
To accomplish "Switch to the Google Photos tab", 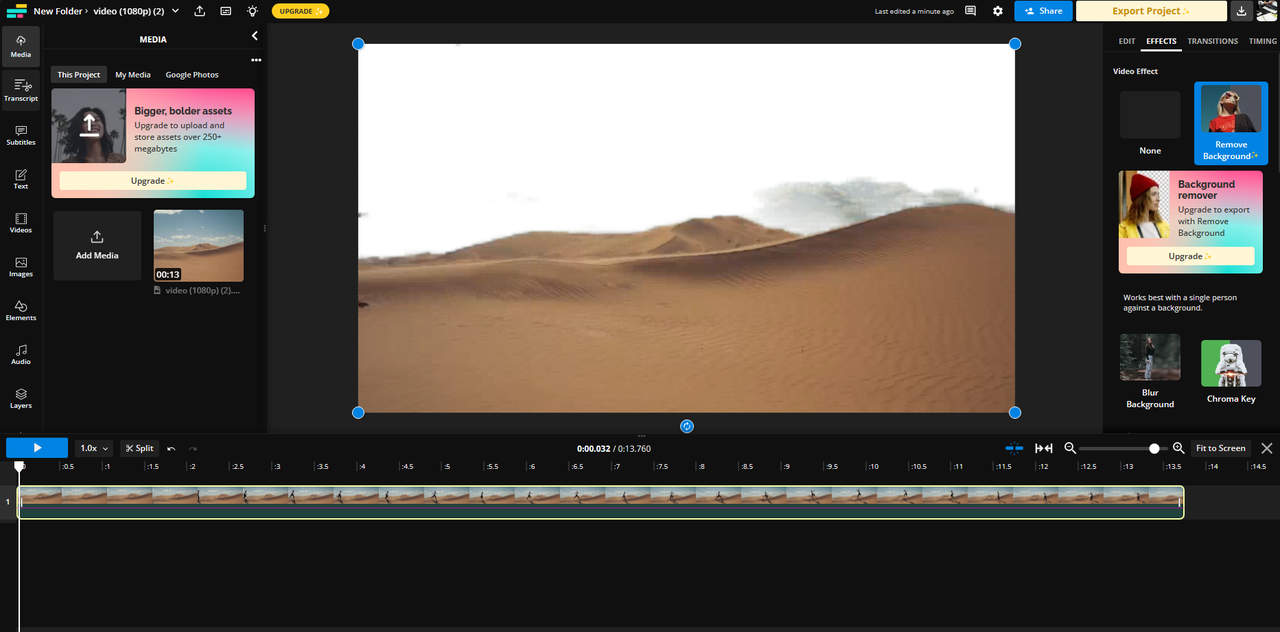I will (192, 75).
